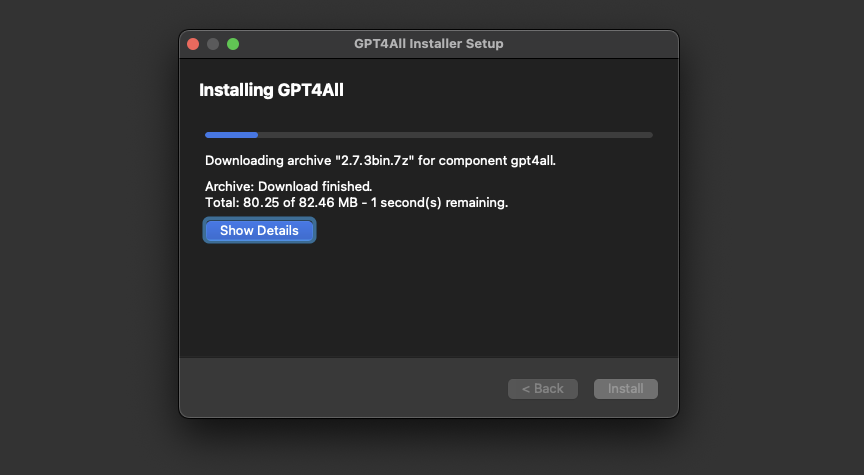864x475 pixels.
Task: Click the "1 second(s) remaining" text
Action: click(x=439, y=202)
